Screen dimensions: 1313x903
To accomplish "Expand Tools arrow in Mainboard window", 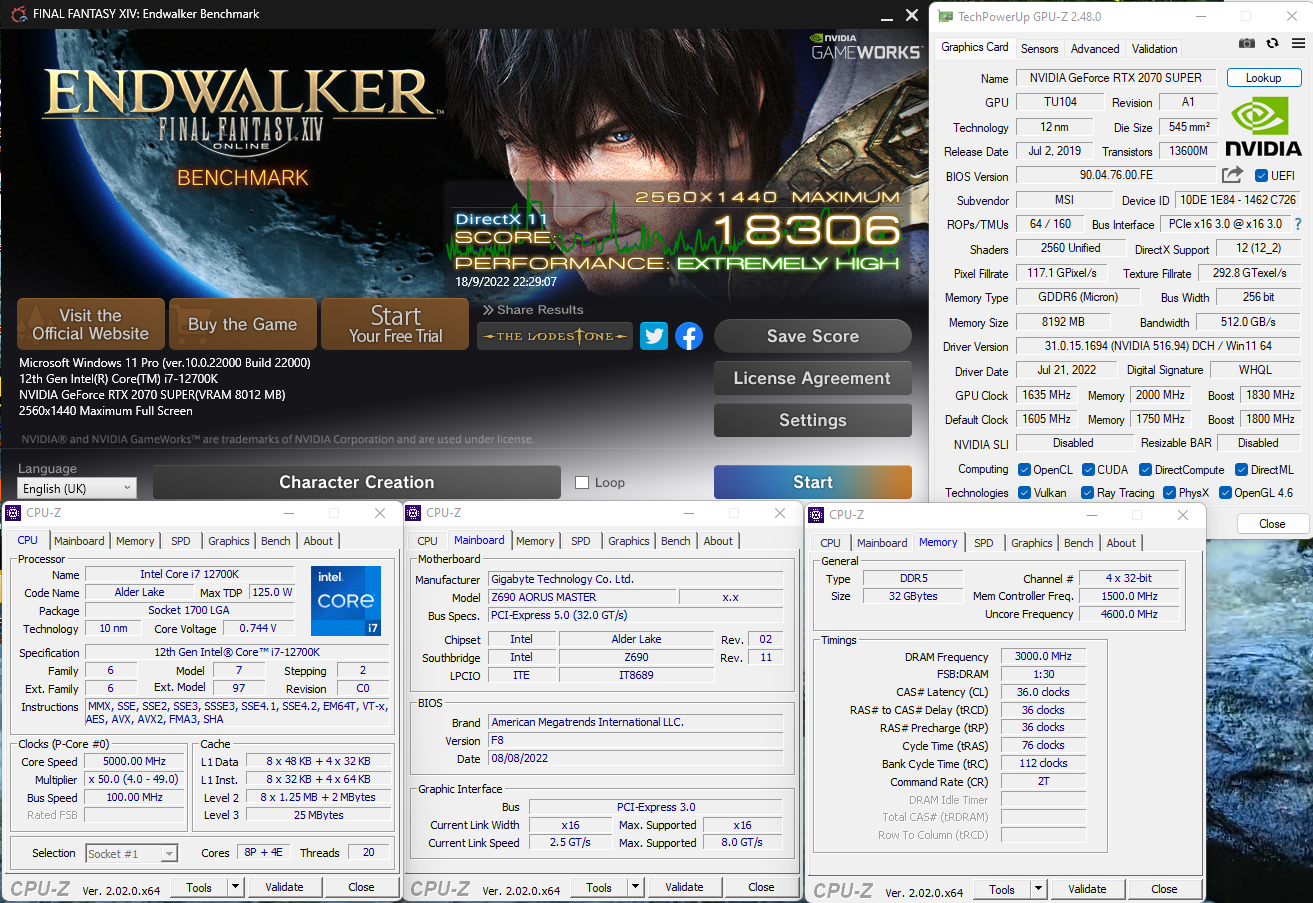I will pyautogui.click(x=635, y=887).
